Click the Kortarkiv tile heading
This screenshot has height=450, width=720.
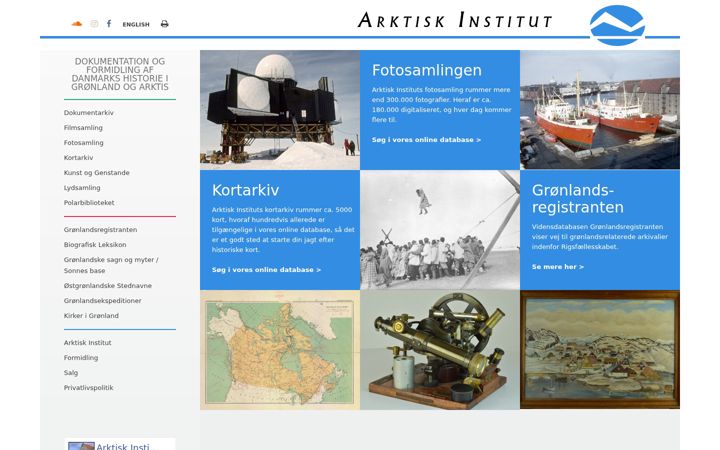(245, 190)
